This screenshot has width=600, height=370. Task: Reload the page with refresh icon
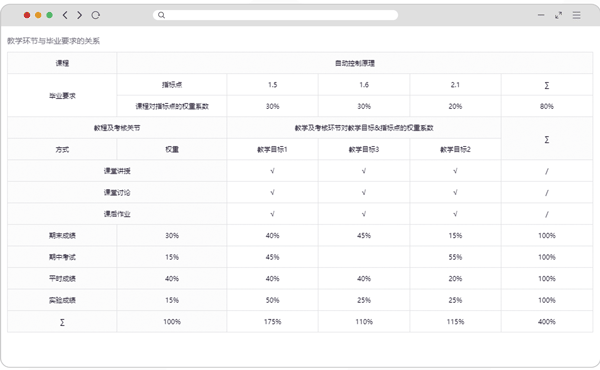pos(96,15)
